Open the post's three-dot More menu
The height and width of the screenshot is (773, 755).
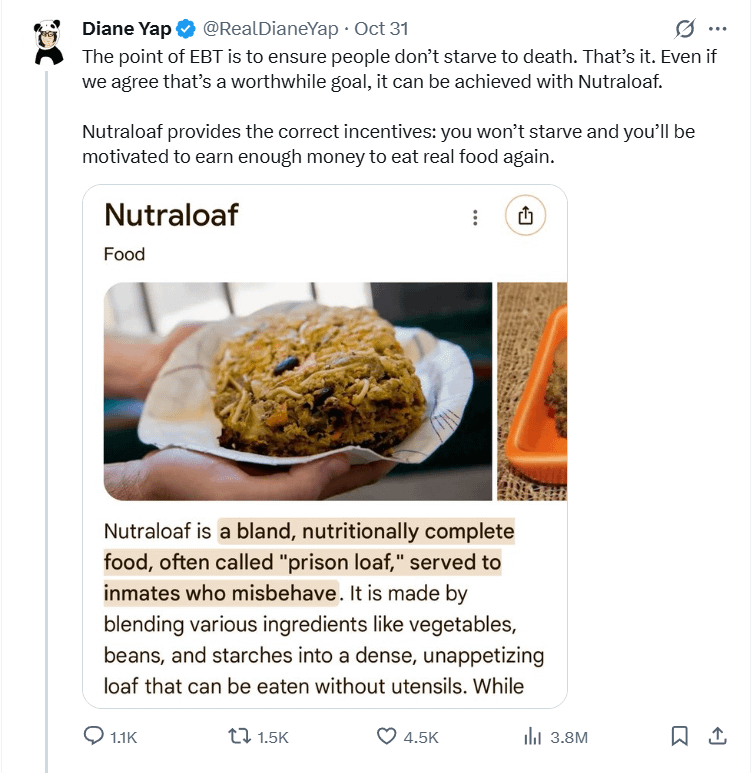[717, 28]
